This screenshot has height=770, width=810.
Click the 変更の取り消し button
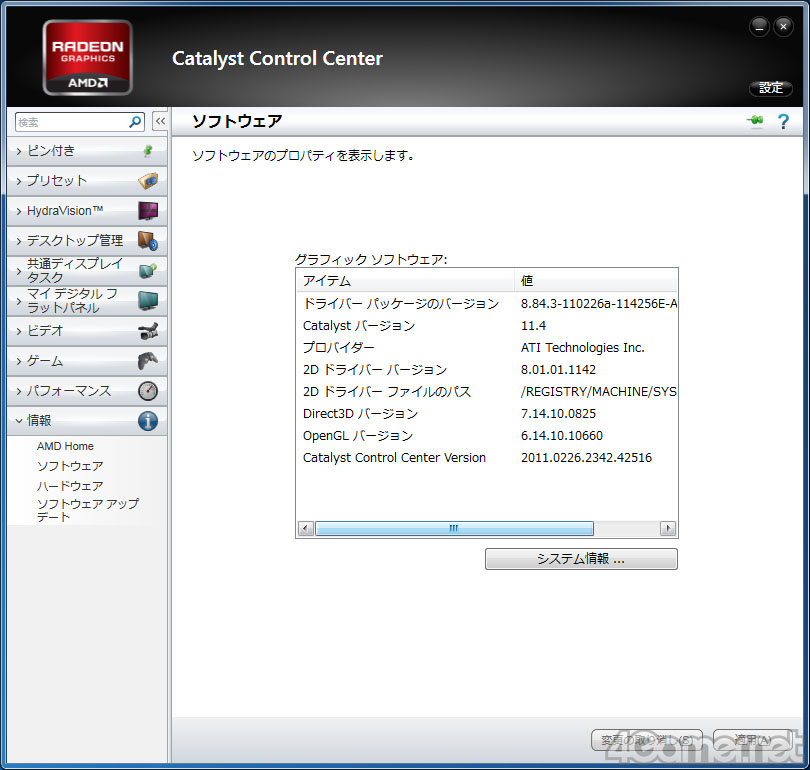[x=647, y=740]
